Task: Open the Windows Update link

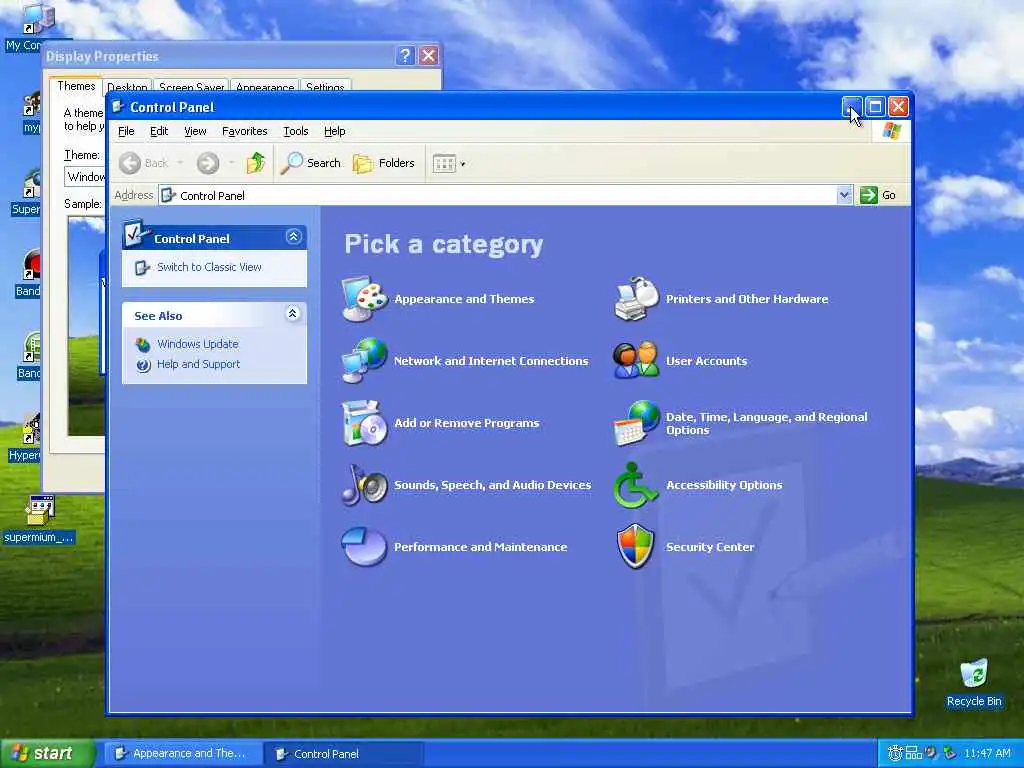Action: point(197,344)
